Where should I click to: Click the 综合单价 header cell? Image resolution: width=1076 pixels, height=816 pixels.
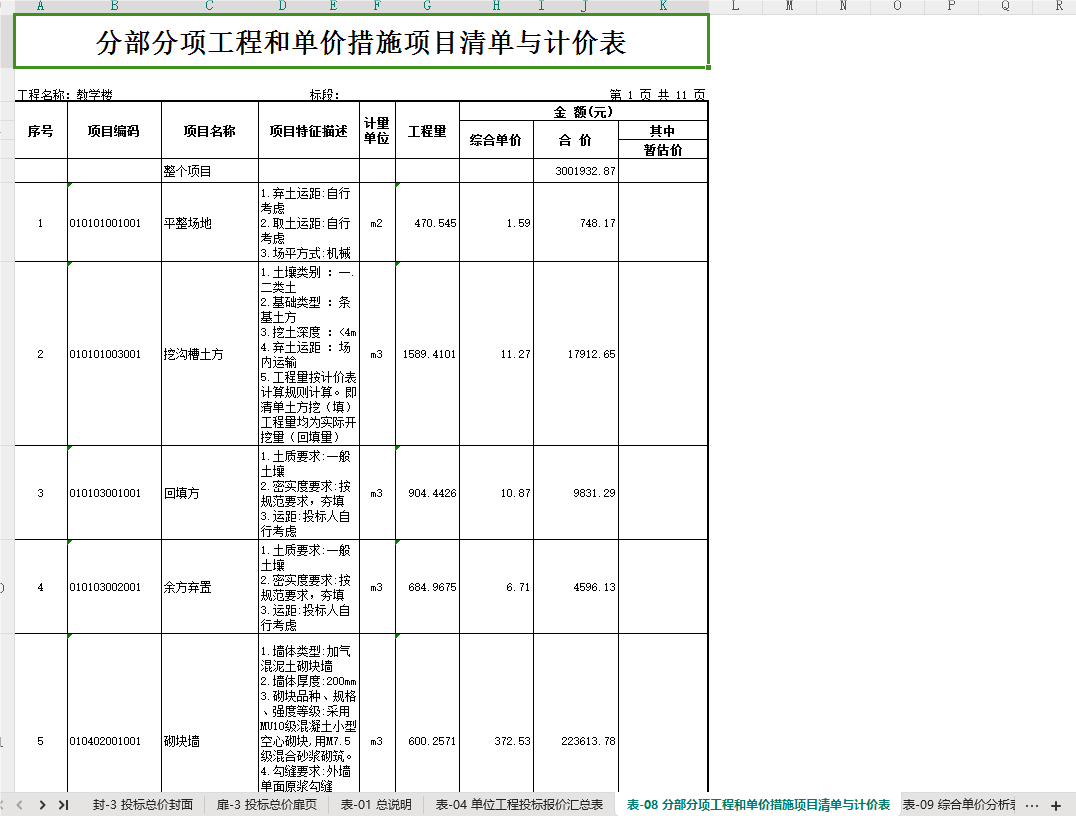click(495, 140)
